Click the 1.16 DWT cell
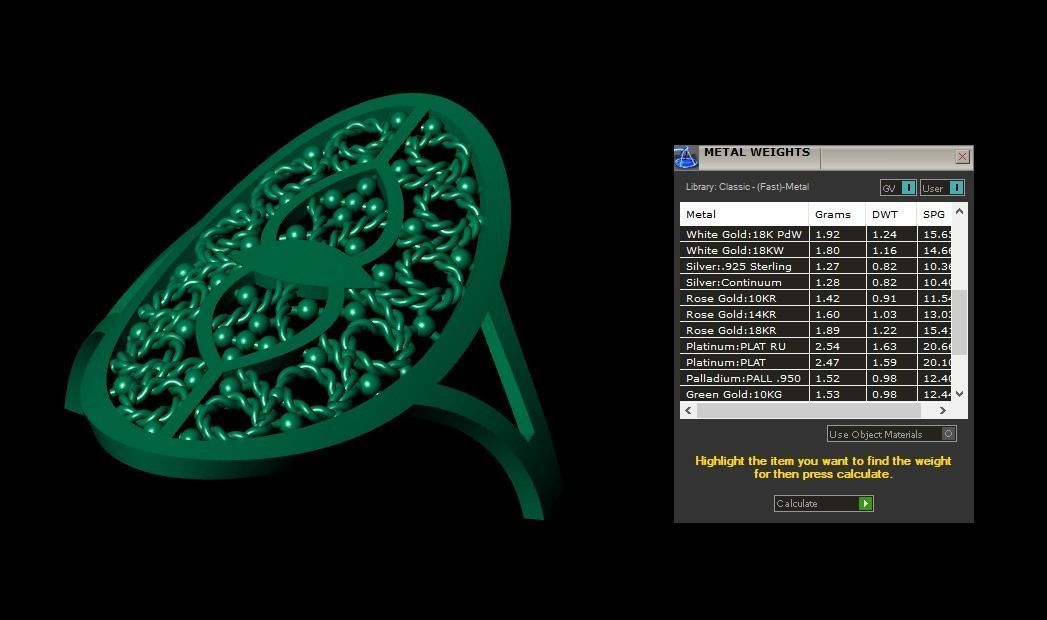1047x620 pixels. click(x=891, y=250)
